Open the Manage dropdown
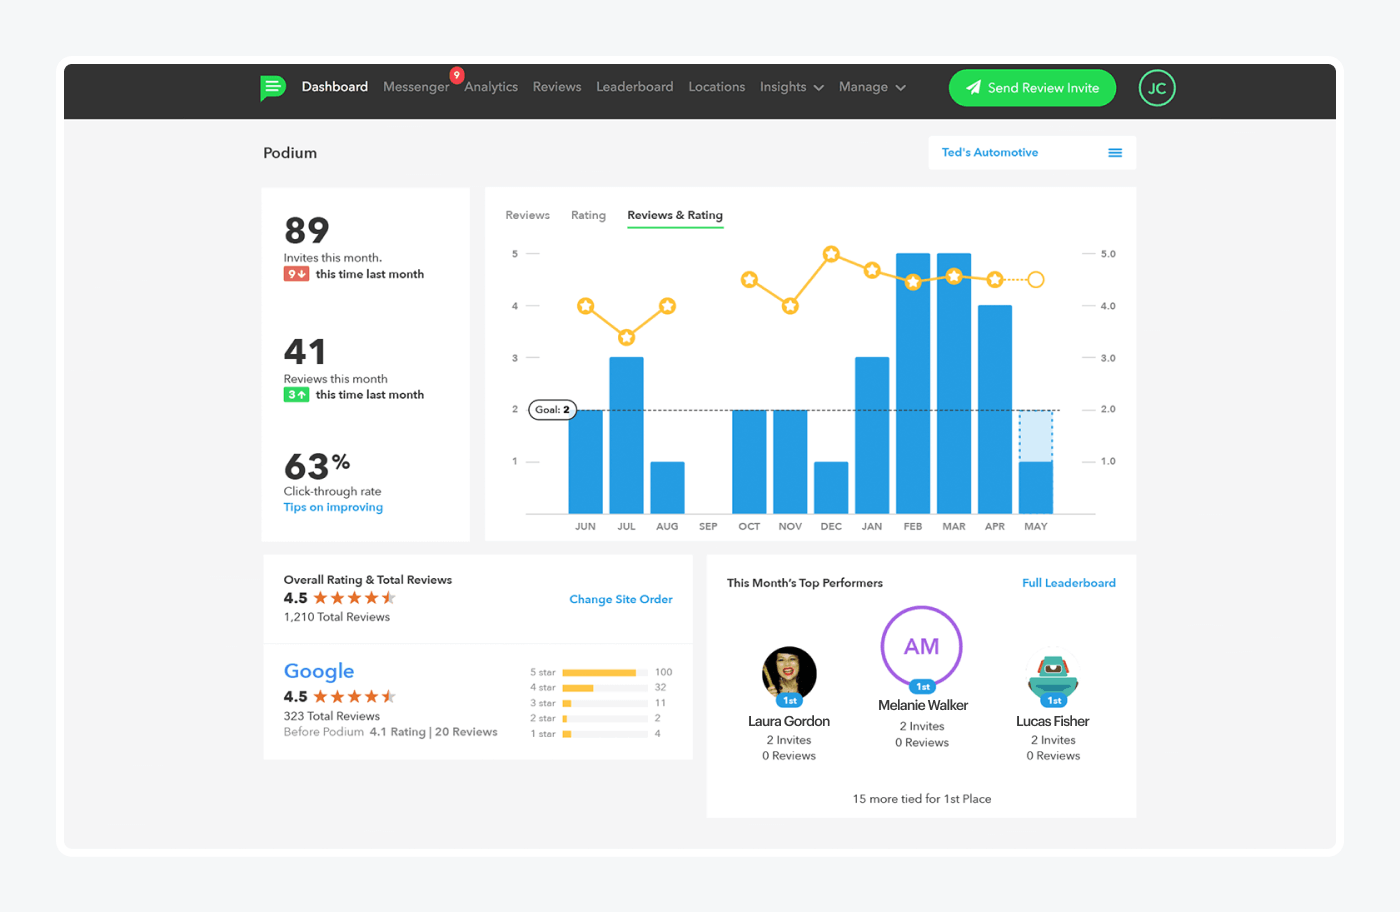This screenshot has width=1400, height=912. 871,87
